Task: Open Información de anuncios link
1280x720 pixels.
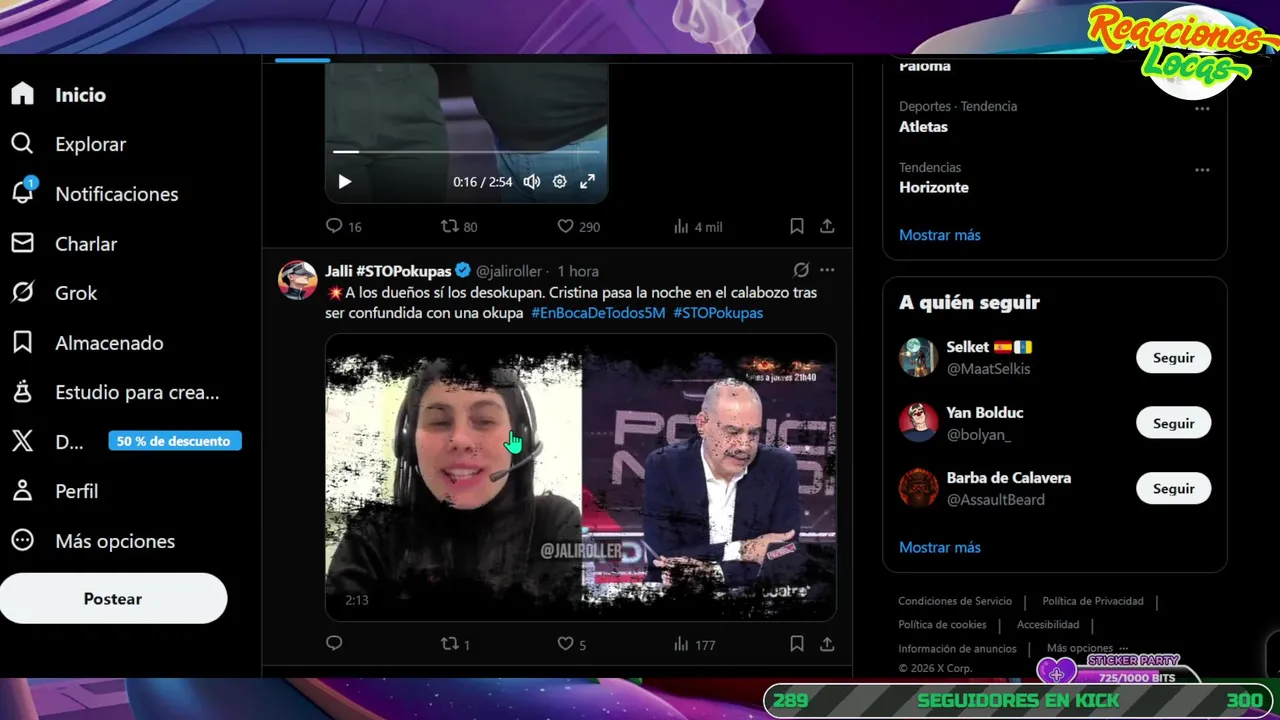Action: [957, 648]
